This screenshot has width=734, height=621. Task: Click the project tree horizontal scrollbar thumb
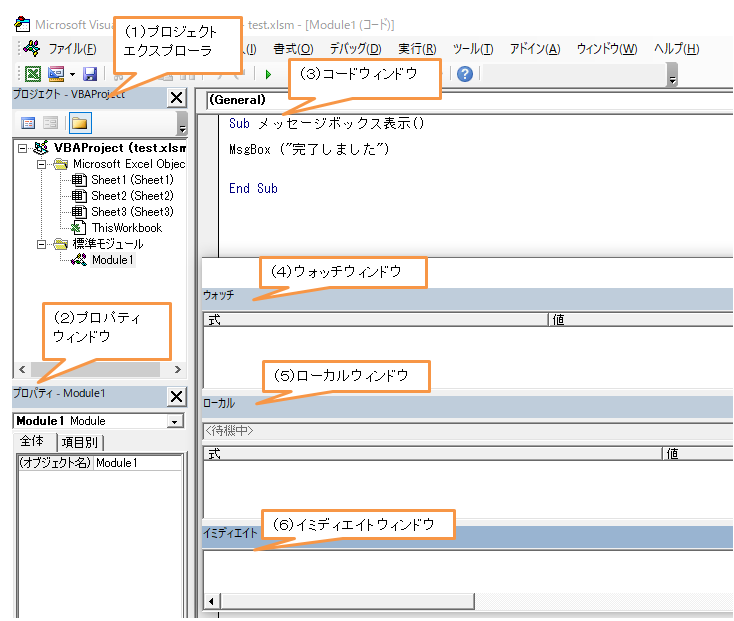pos(95,369)
